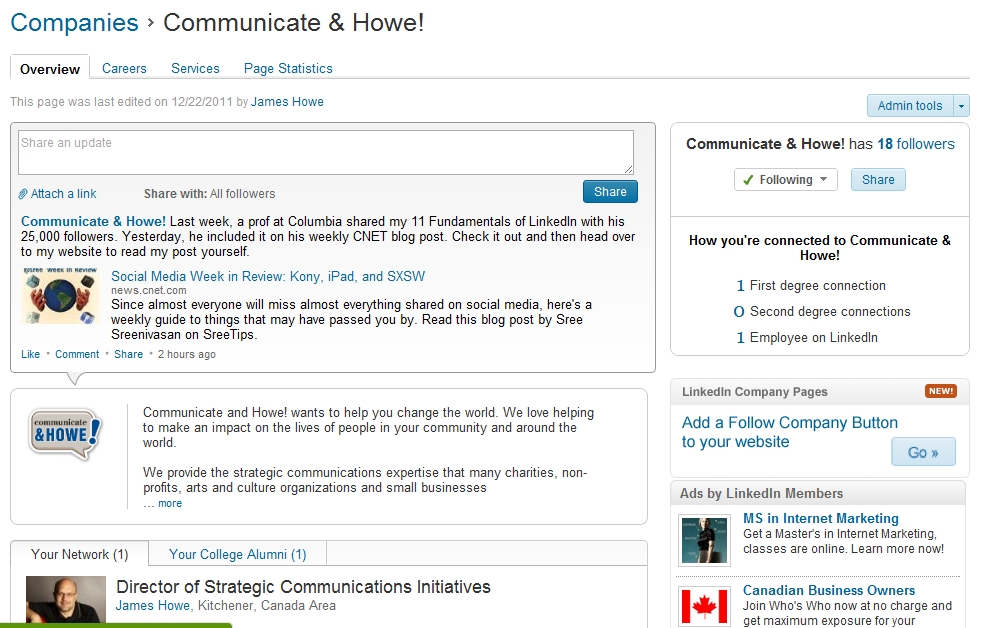990x628 pixels.
Task: Open the Page Statistics tab
Action: (x=288, y=68)
